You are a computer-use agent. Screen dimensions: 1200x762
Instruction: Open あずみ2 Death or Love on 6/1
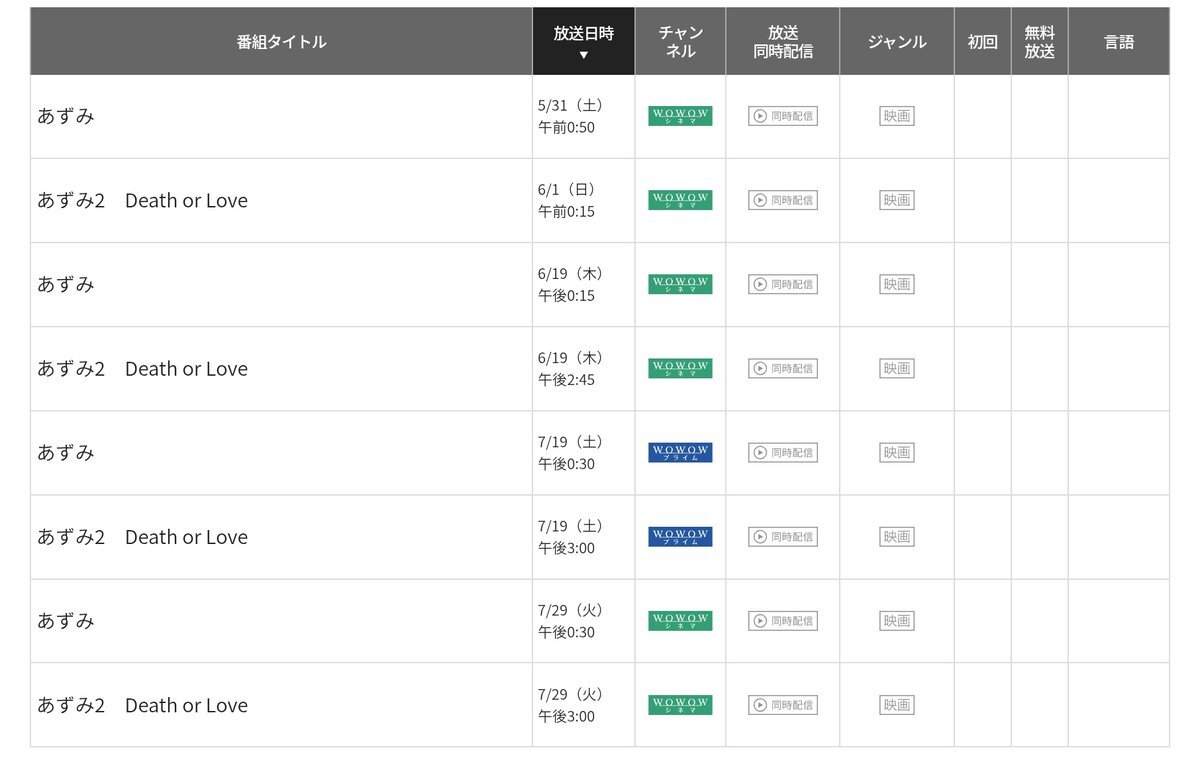[143, 200]
